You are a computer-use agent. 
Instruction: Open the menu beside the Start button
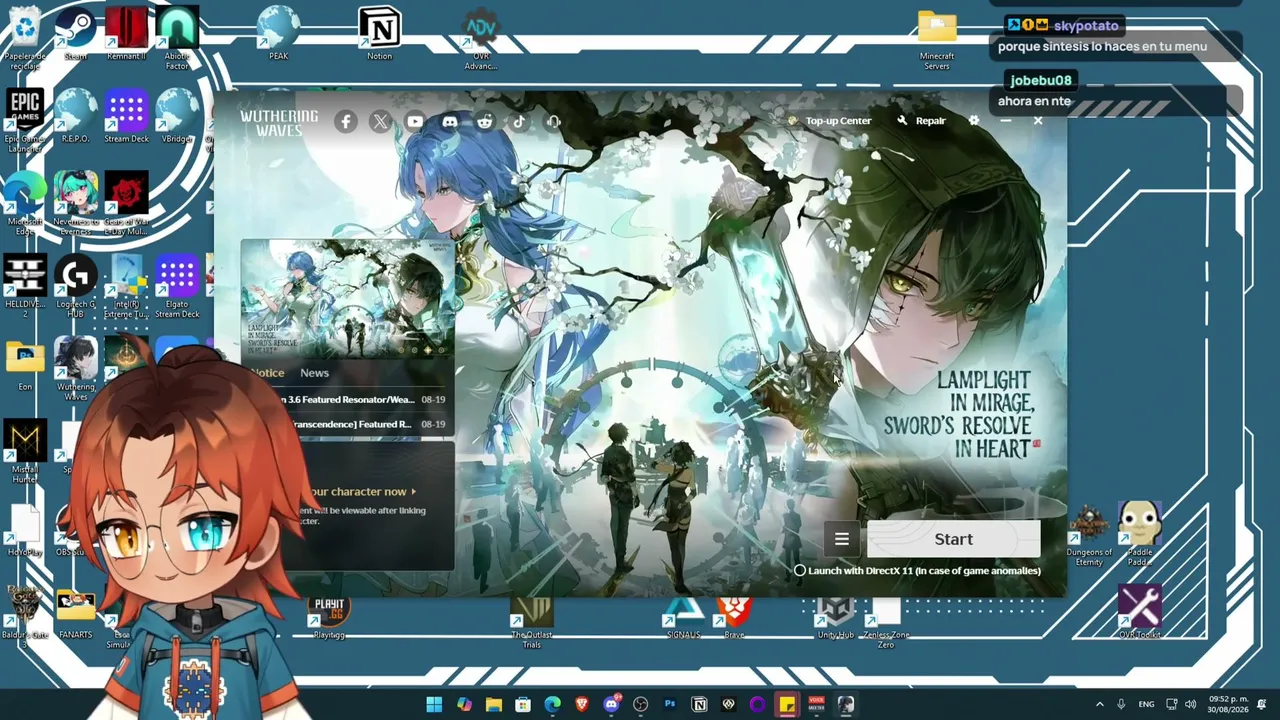[x=842, y=540]
